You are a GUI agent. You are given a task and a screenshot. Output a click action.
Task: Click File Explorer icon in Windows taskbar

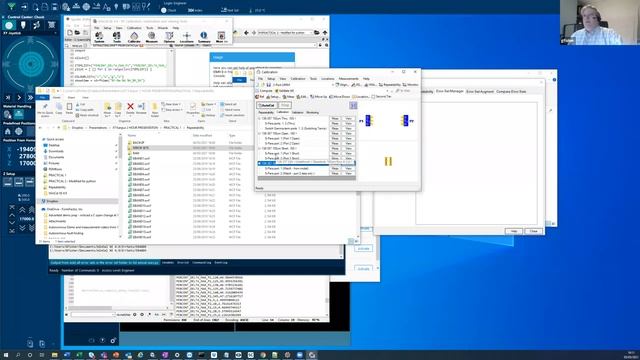(54, 355)
